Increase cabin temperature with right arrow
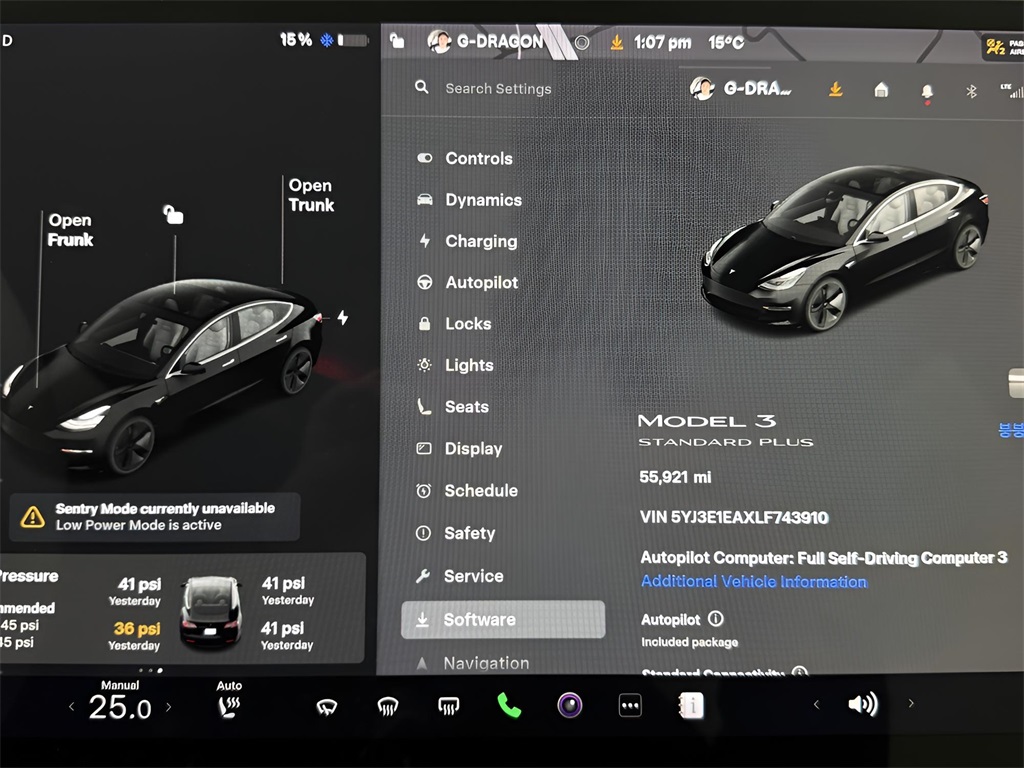 pyautogui.click(x=168, y=707)
